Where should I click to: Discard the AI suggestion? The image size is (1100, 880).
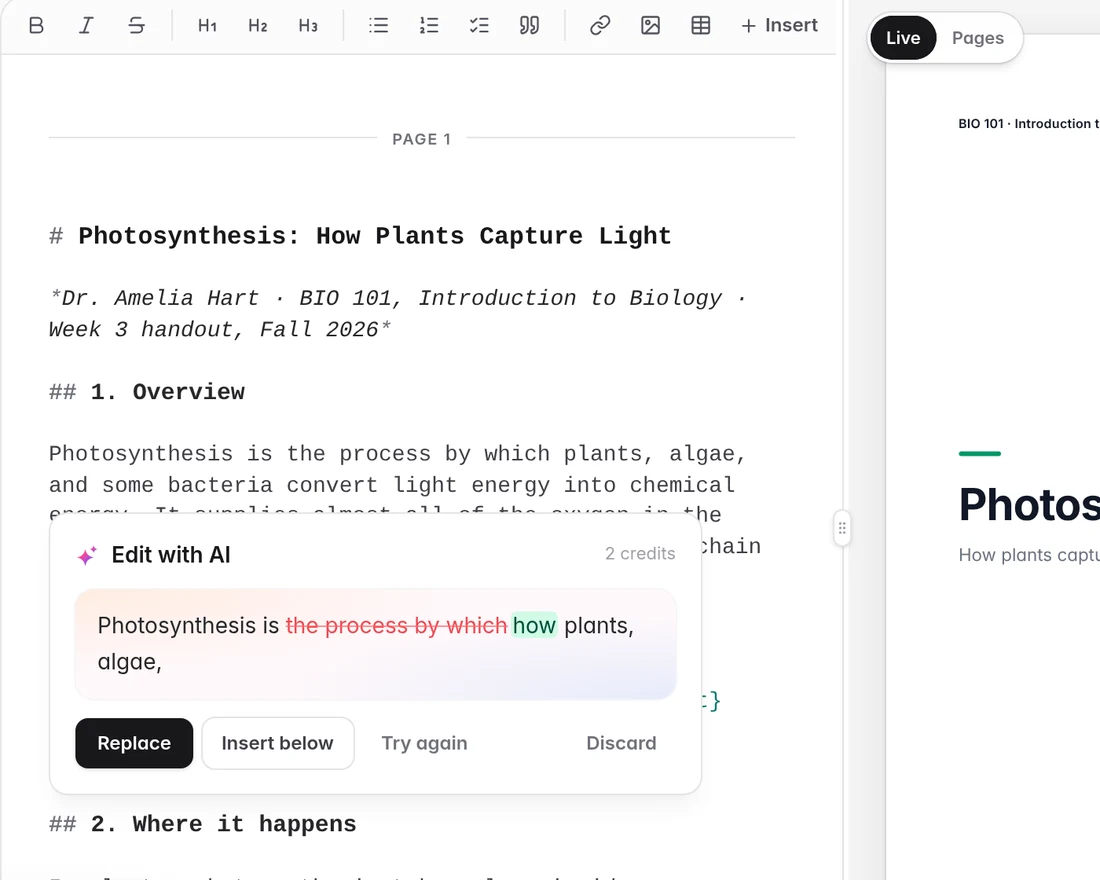[622, 743]
